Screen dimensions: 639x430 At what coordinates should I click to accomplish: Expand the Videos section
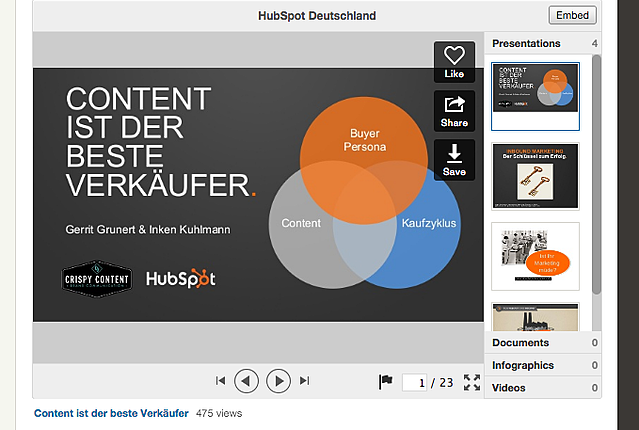(543, 388)
